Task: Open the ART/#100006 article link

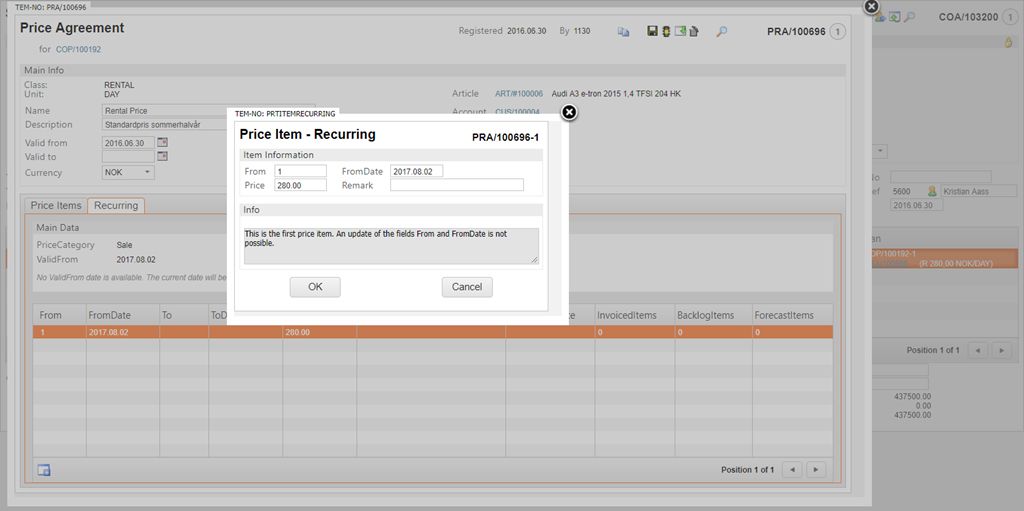Action: [518, 93]
